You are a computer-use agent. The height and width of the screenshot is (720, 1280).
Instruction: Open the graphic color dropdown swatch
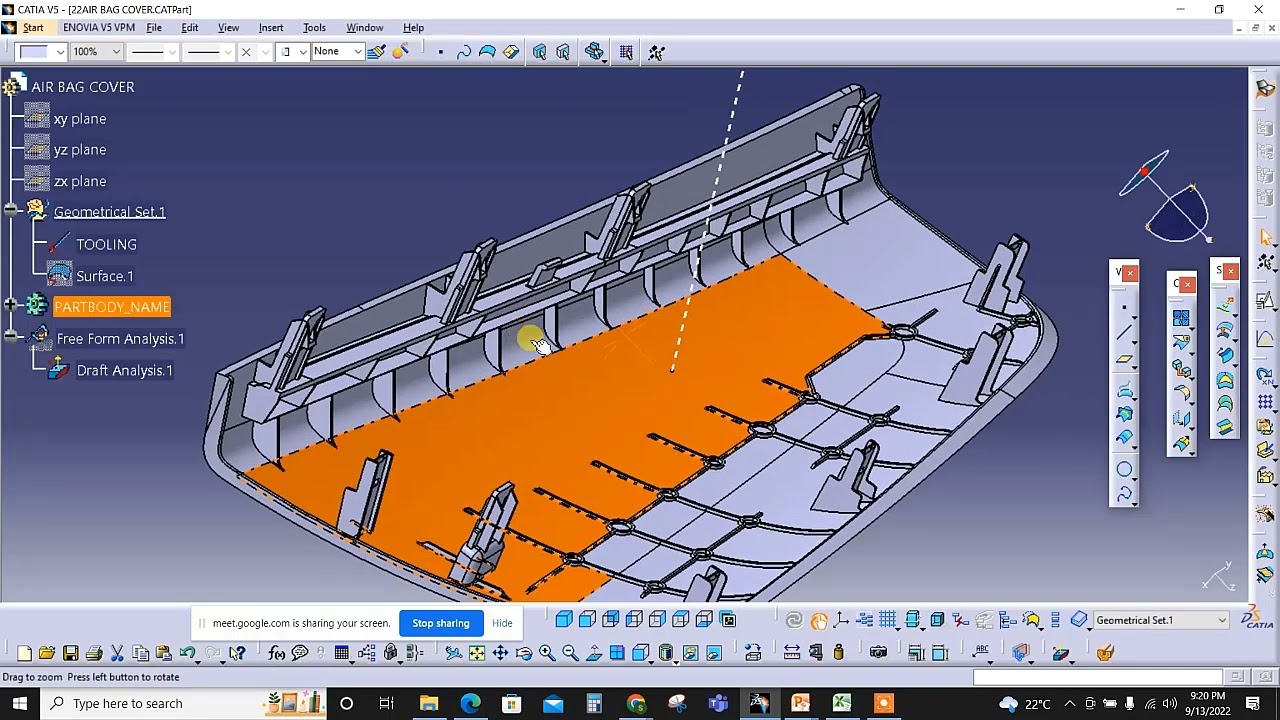pyautogui.click(x=42, y=51)
